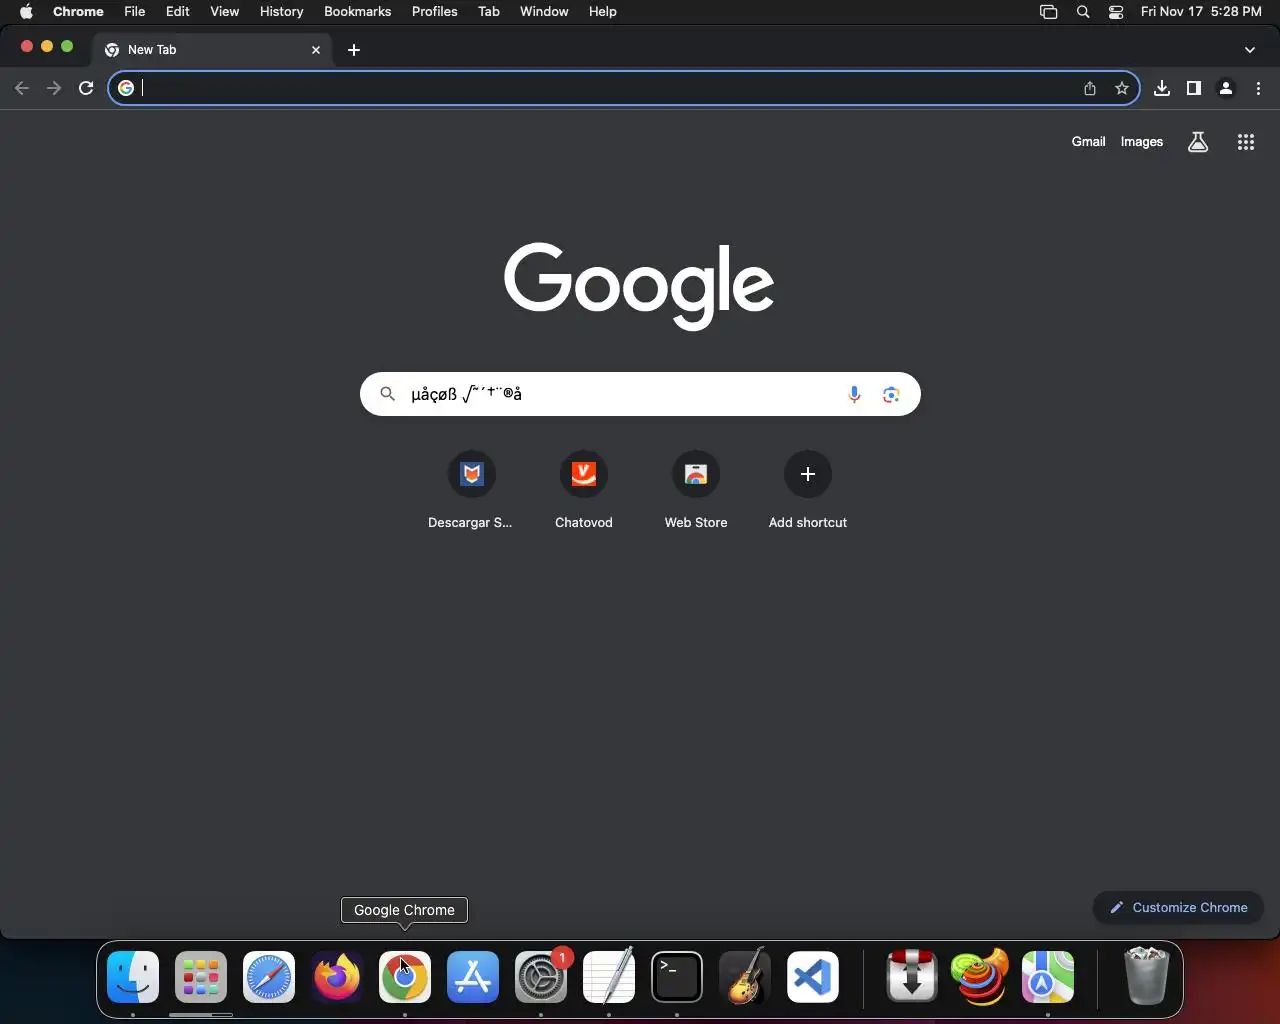Open Visual Studio Code from the Dock
Image resolution: width=1280 pixels, height=1024 pixels.
point(813,977)
